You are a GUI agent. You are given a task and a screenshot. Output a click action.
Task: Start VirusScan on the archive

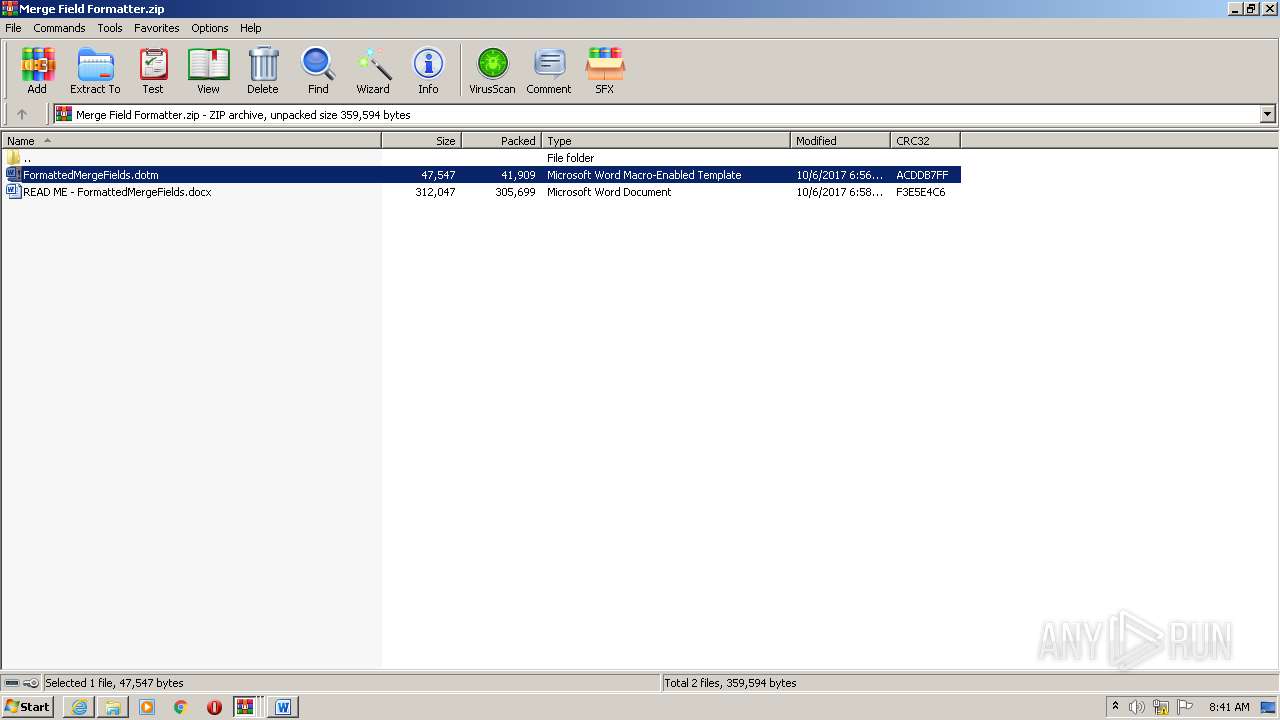[492, 70]
